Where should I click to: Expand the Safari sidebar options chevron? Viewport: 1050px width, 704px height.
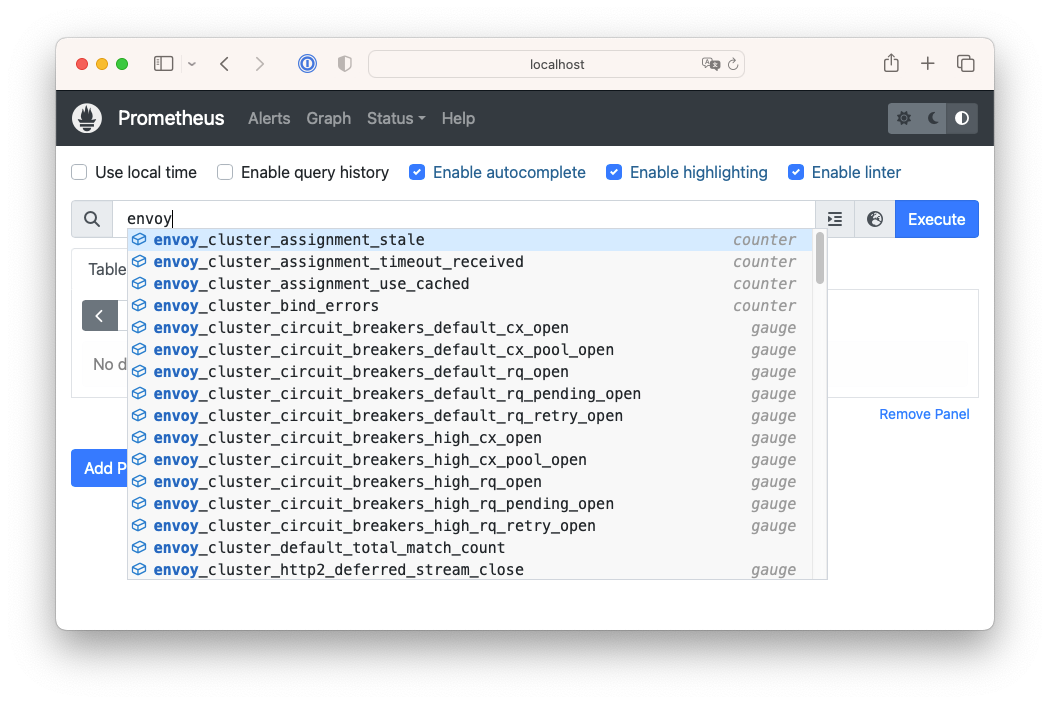pos(192,64)
